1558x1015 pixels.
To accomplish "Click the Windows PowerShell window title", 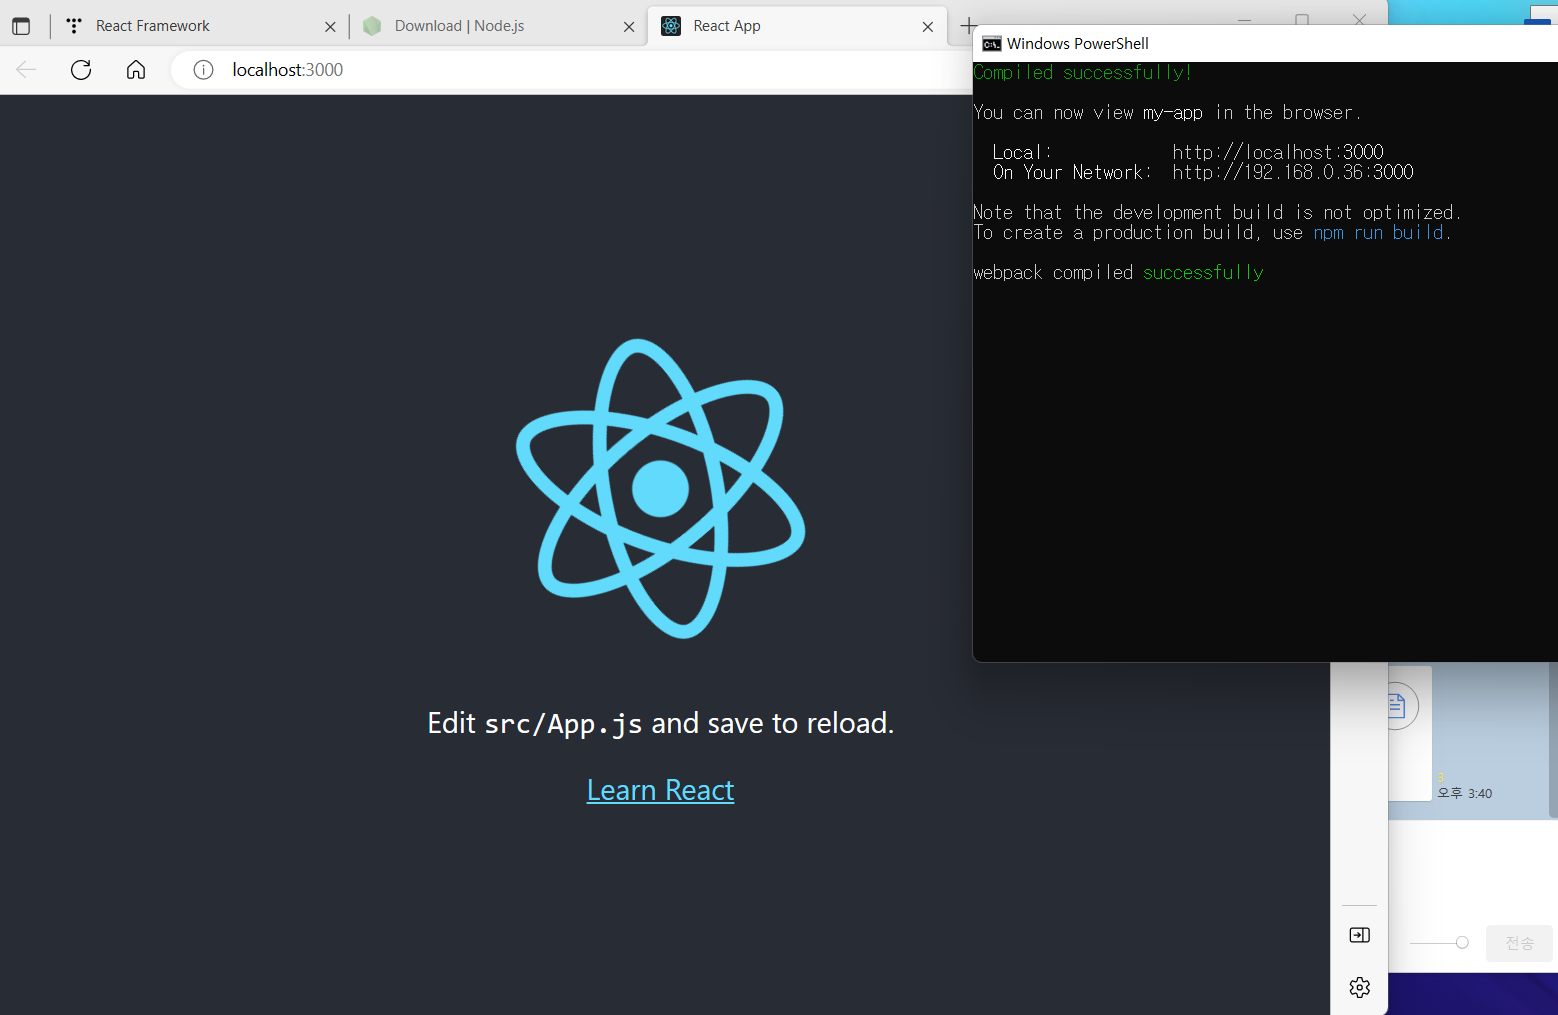I will pyautogui.click(x=1078, y=44).
